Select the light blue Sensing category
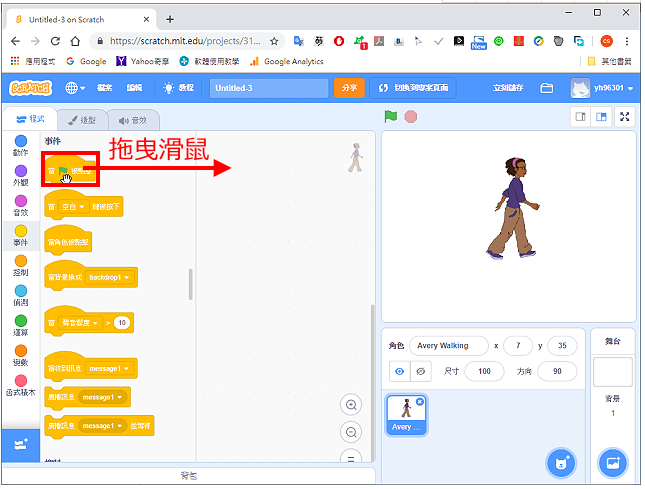645x489 pixels. coord(21,296)
